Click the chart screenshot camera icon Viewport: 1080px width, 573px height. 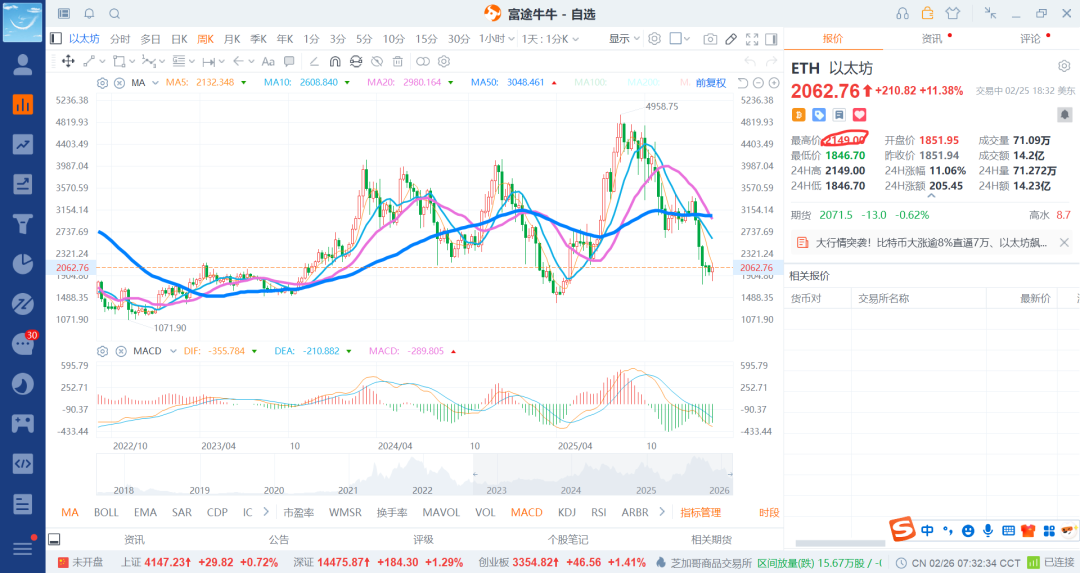(710, 39)
